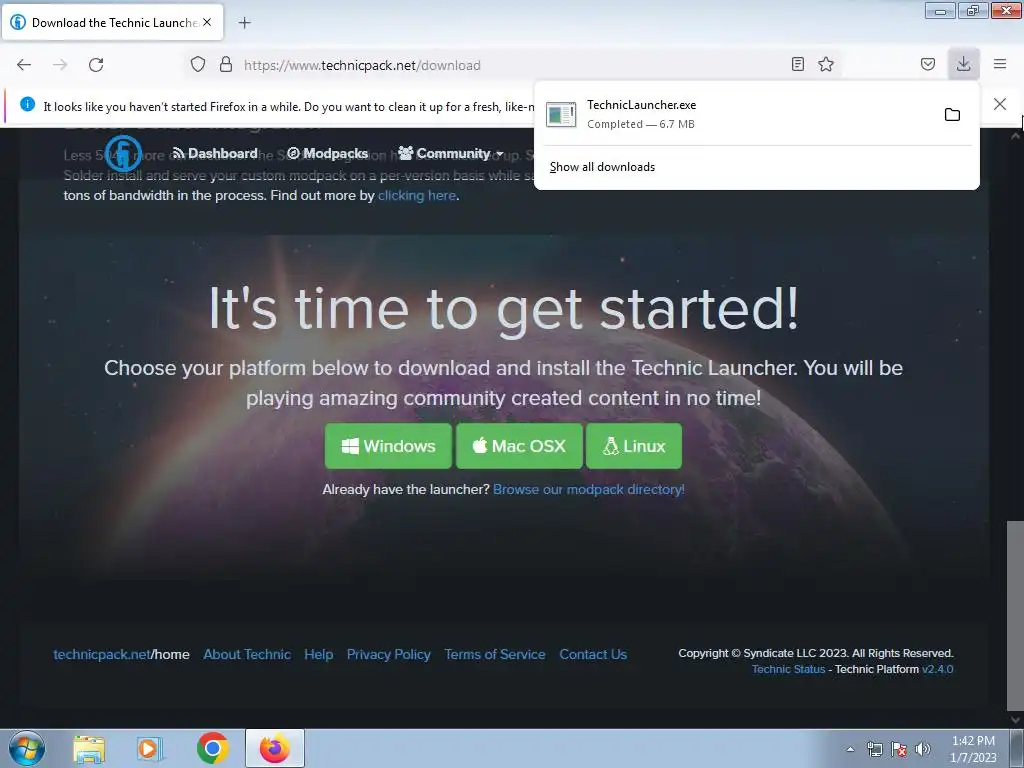Screen dimensions: 1024x768
Task: Dismiss the Firefox refresh notification bar
Action: [1000, 104]
